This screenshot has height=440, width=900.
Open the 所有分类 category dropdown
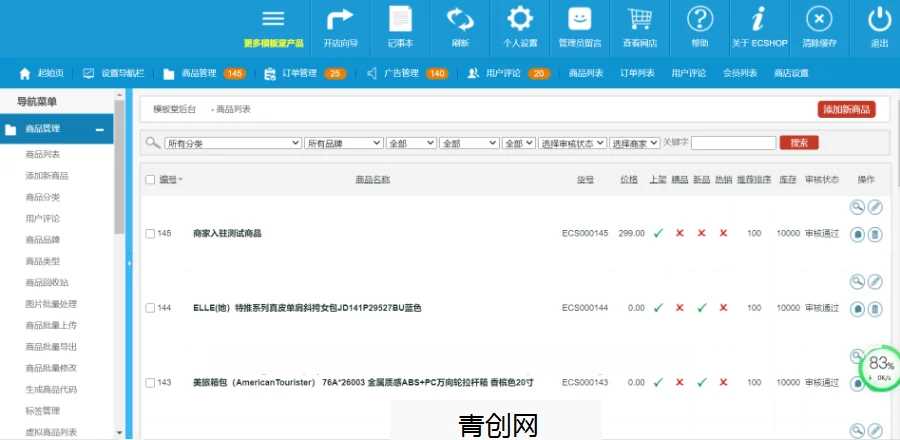(233, 143)
